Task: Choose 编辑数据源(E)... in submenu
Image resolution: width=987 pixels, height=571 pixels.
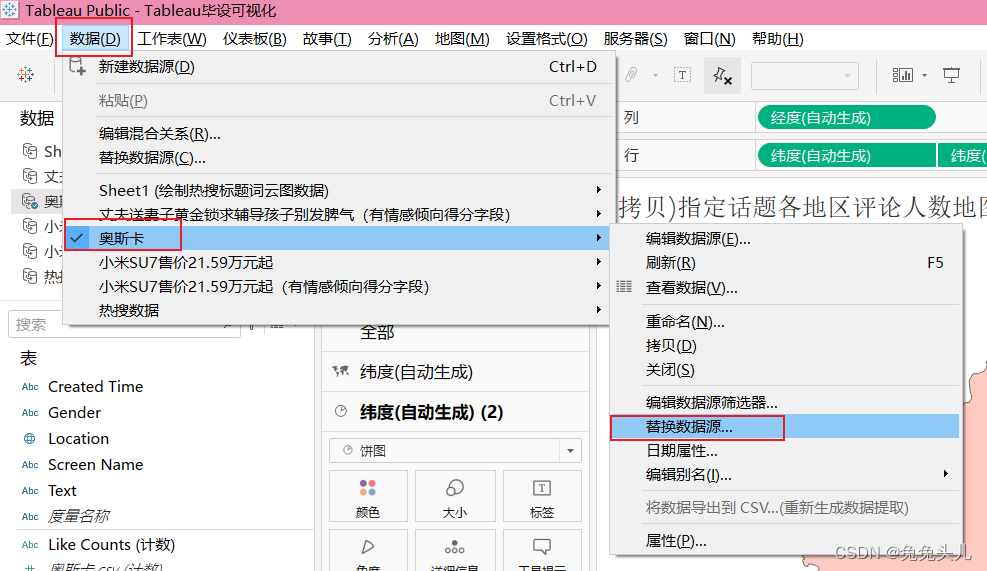Action: pyautogui.click(x=785, y=239)
